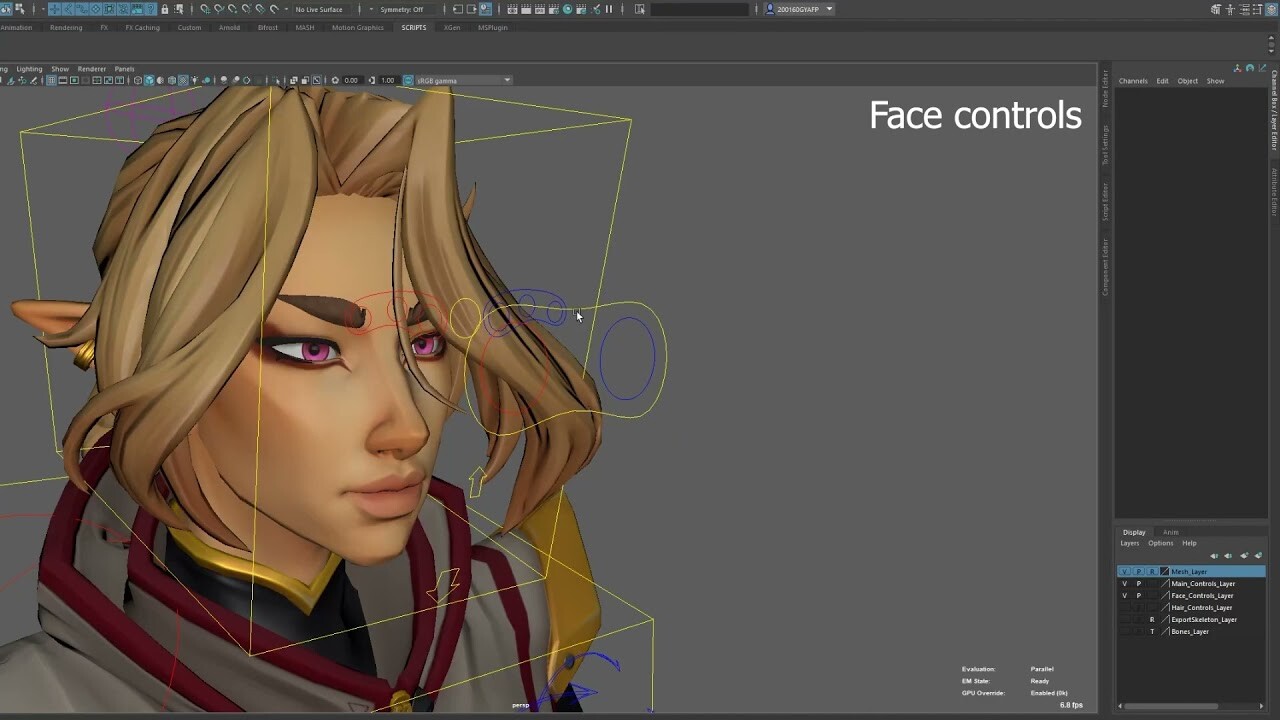Select Hair_Controls_Layer in the layer editor

[1203, 607]
